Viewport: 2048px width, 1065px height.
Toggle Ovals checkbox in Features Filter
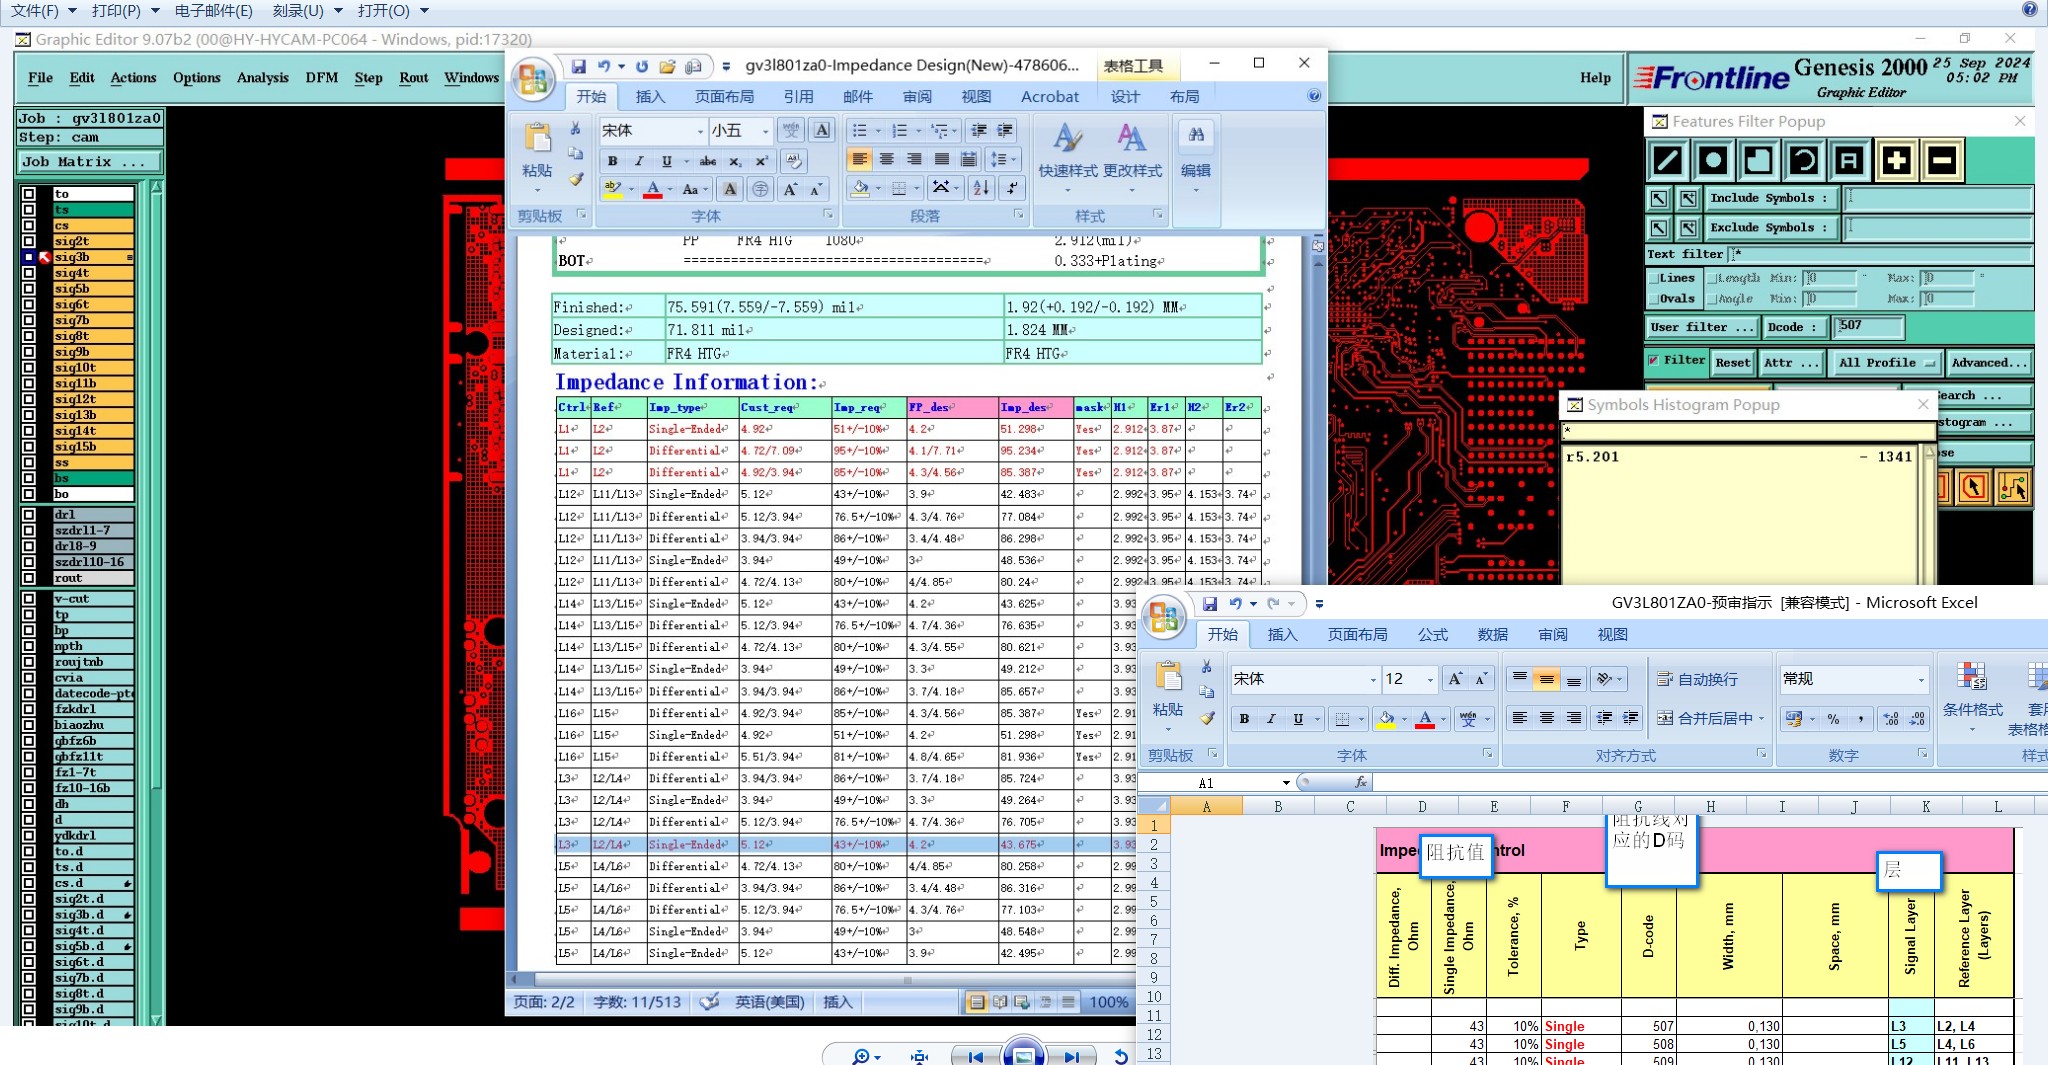pos(1653,298)
